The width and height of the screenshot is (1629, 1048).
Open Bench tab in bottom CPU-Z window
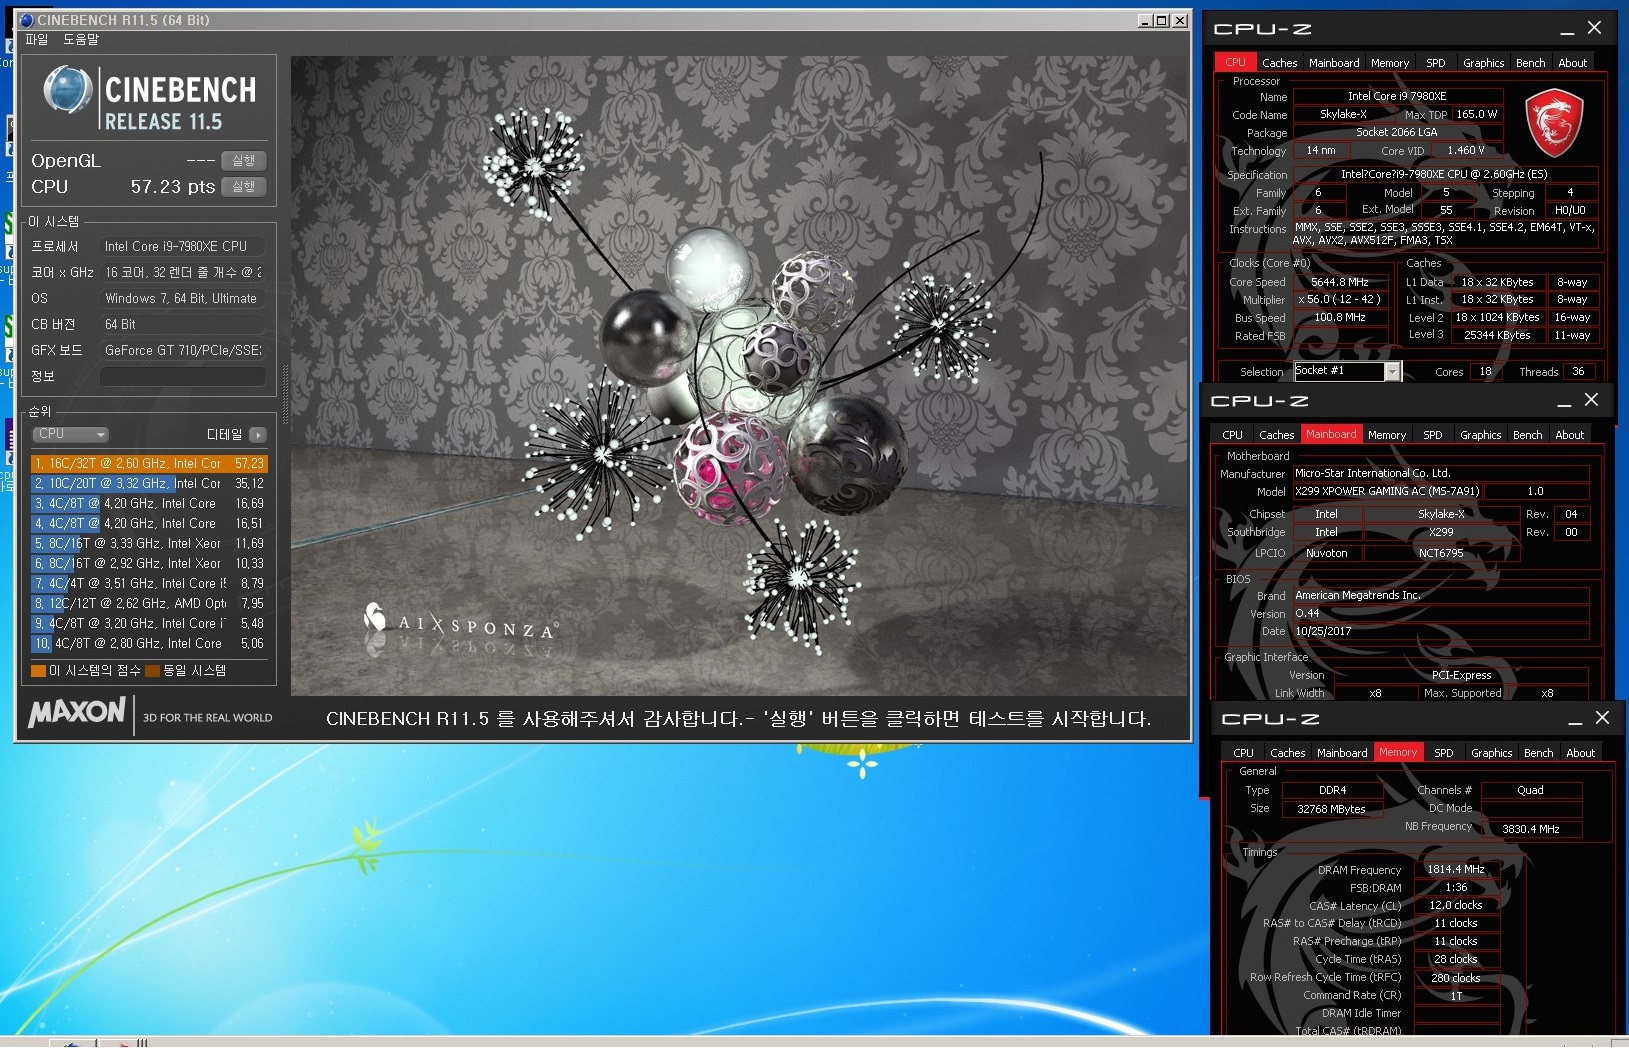(1538, 753)
